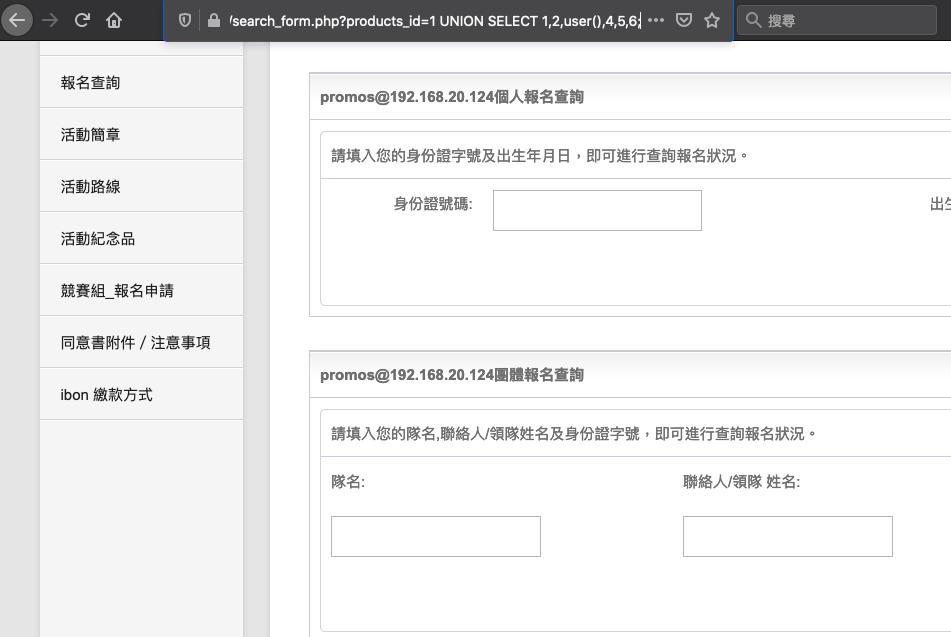Select the 團體報名查詢 panel heading
951x637 pixels.
(452, 375)
